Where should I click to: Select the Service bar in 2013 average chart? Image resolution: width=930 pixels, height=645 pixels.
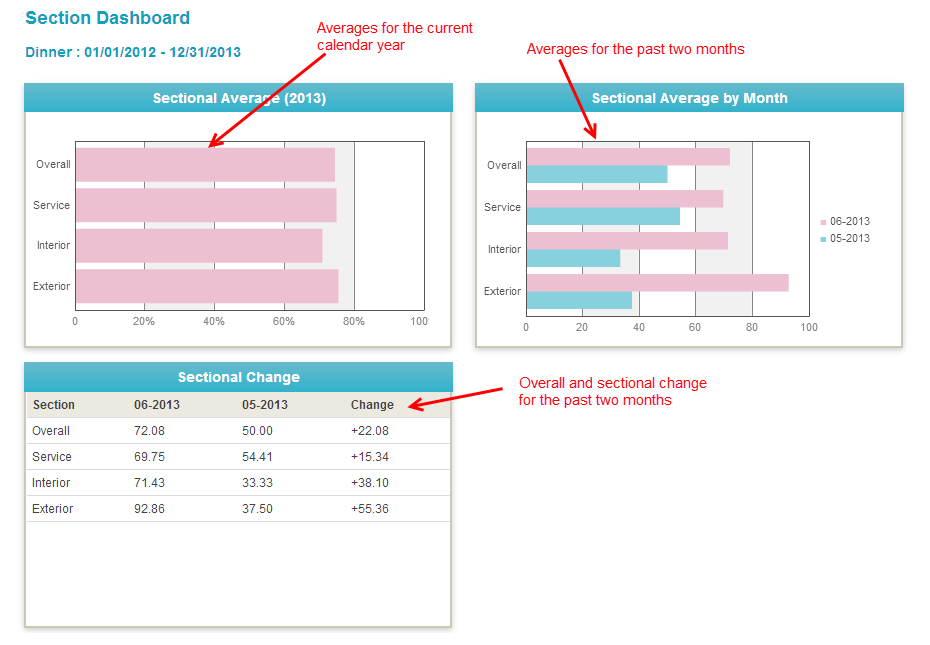[206, 205]
